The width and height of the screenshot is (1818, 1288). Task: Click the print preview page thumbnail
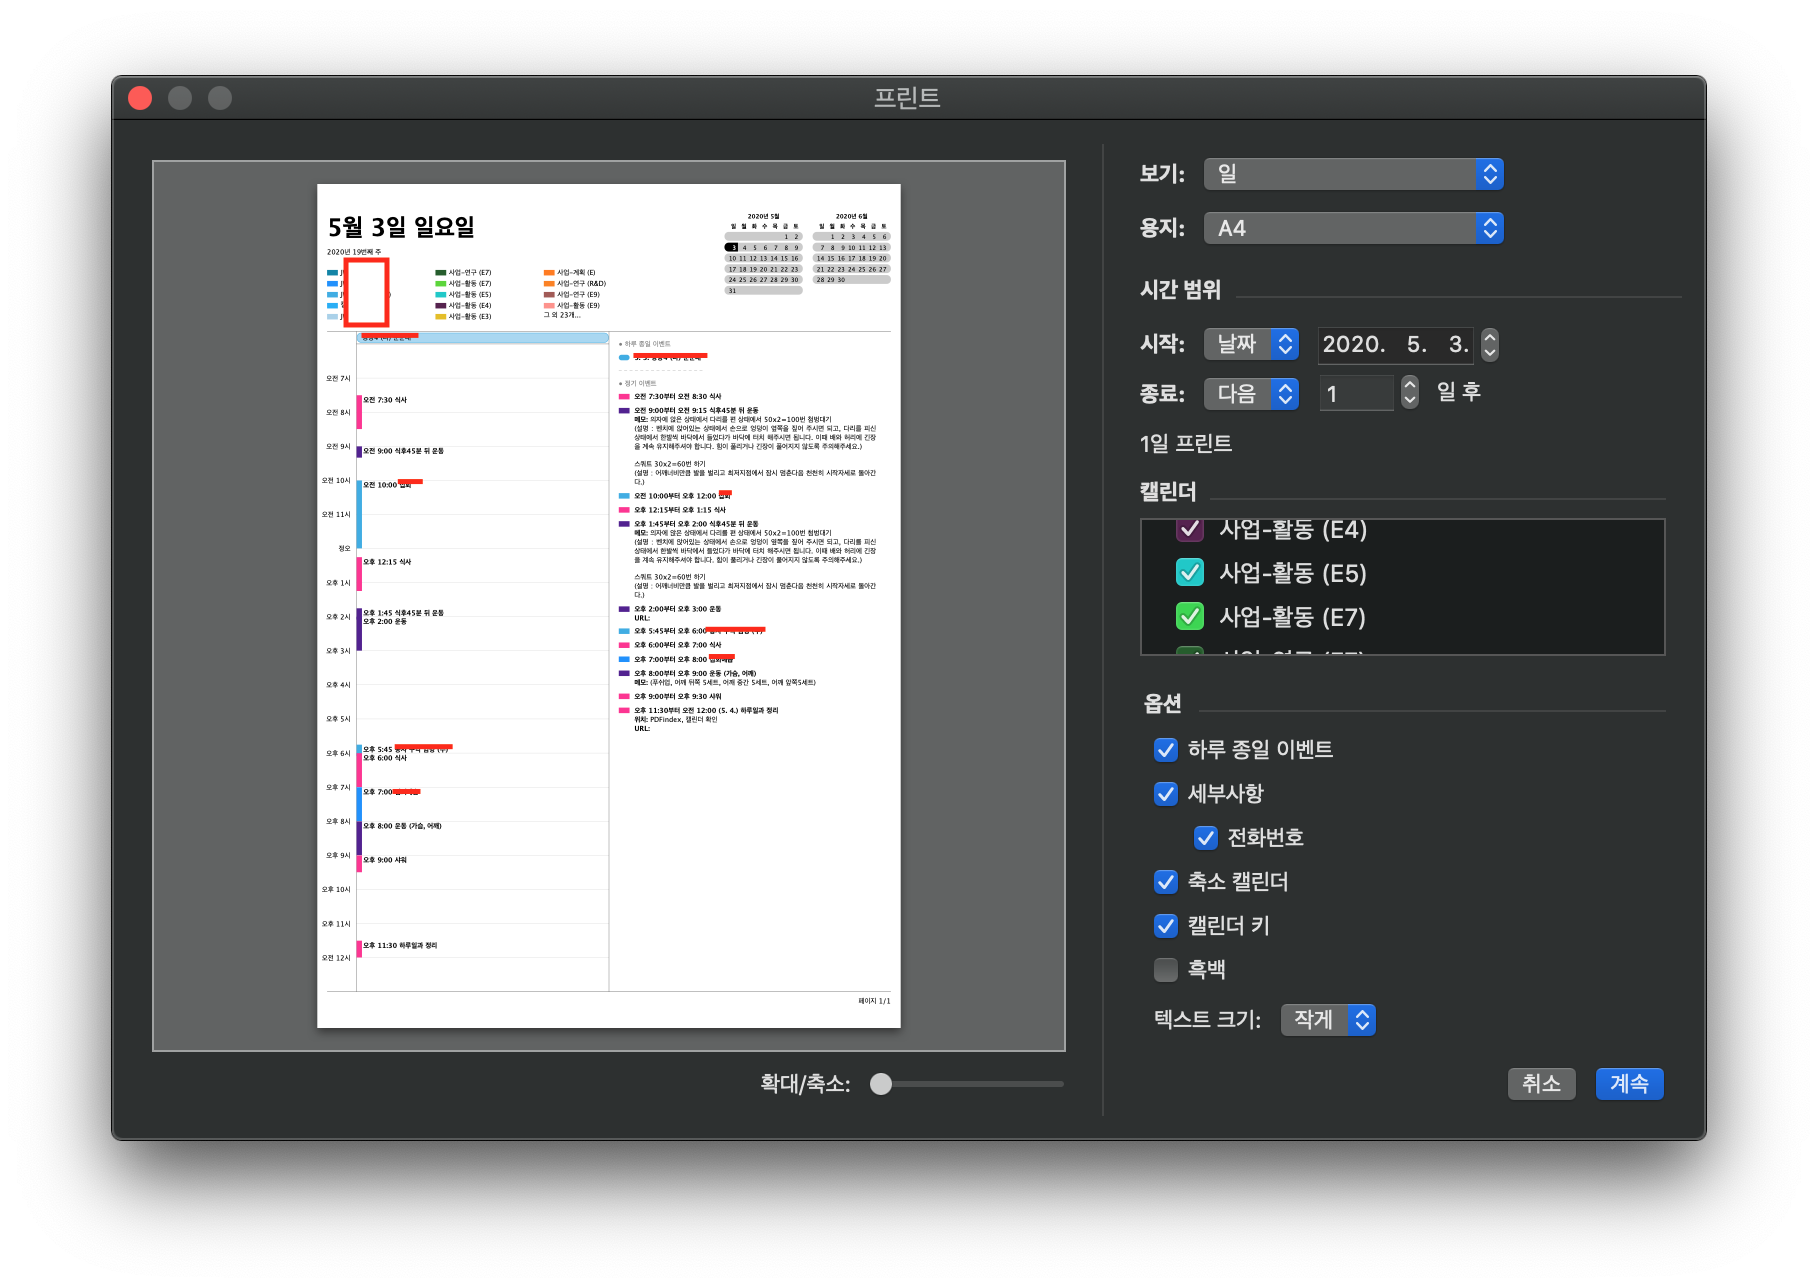609,606
